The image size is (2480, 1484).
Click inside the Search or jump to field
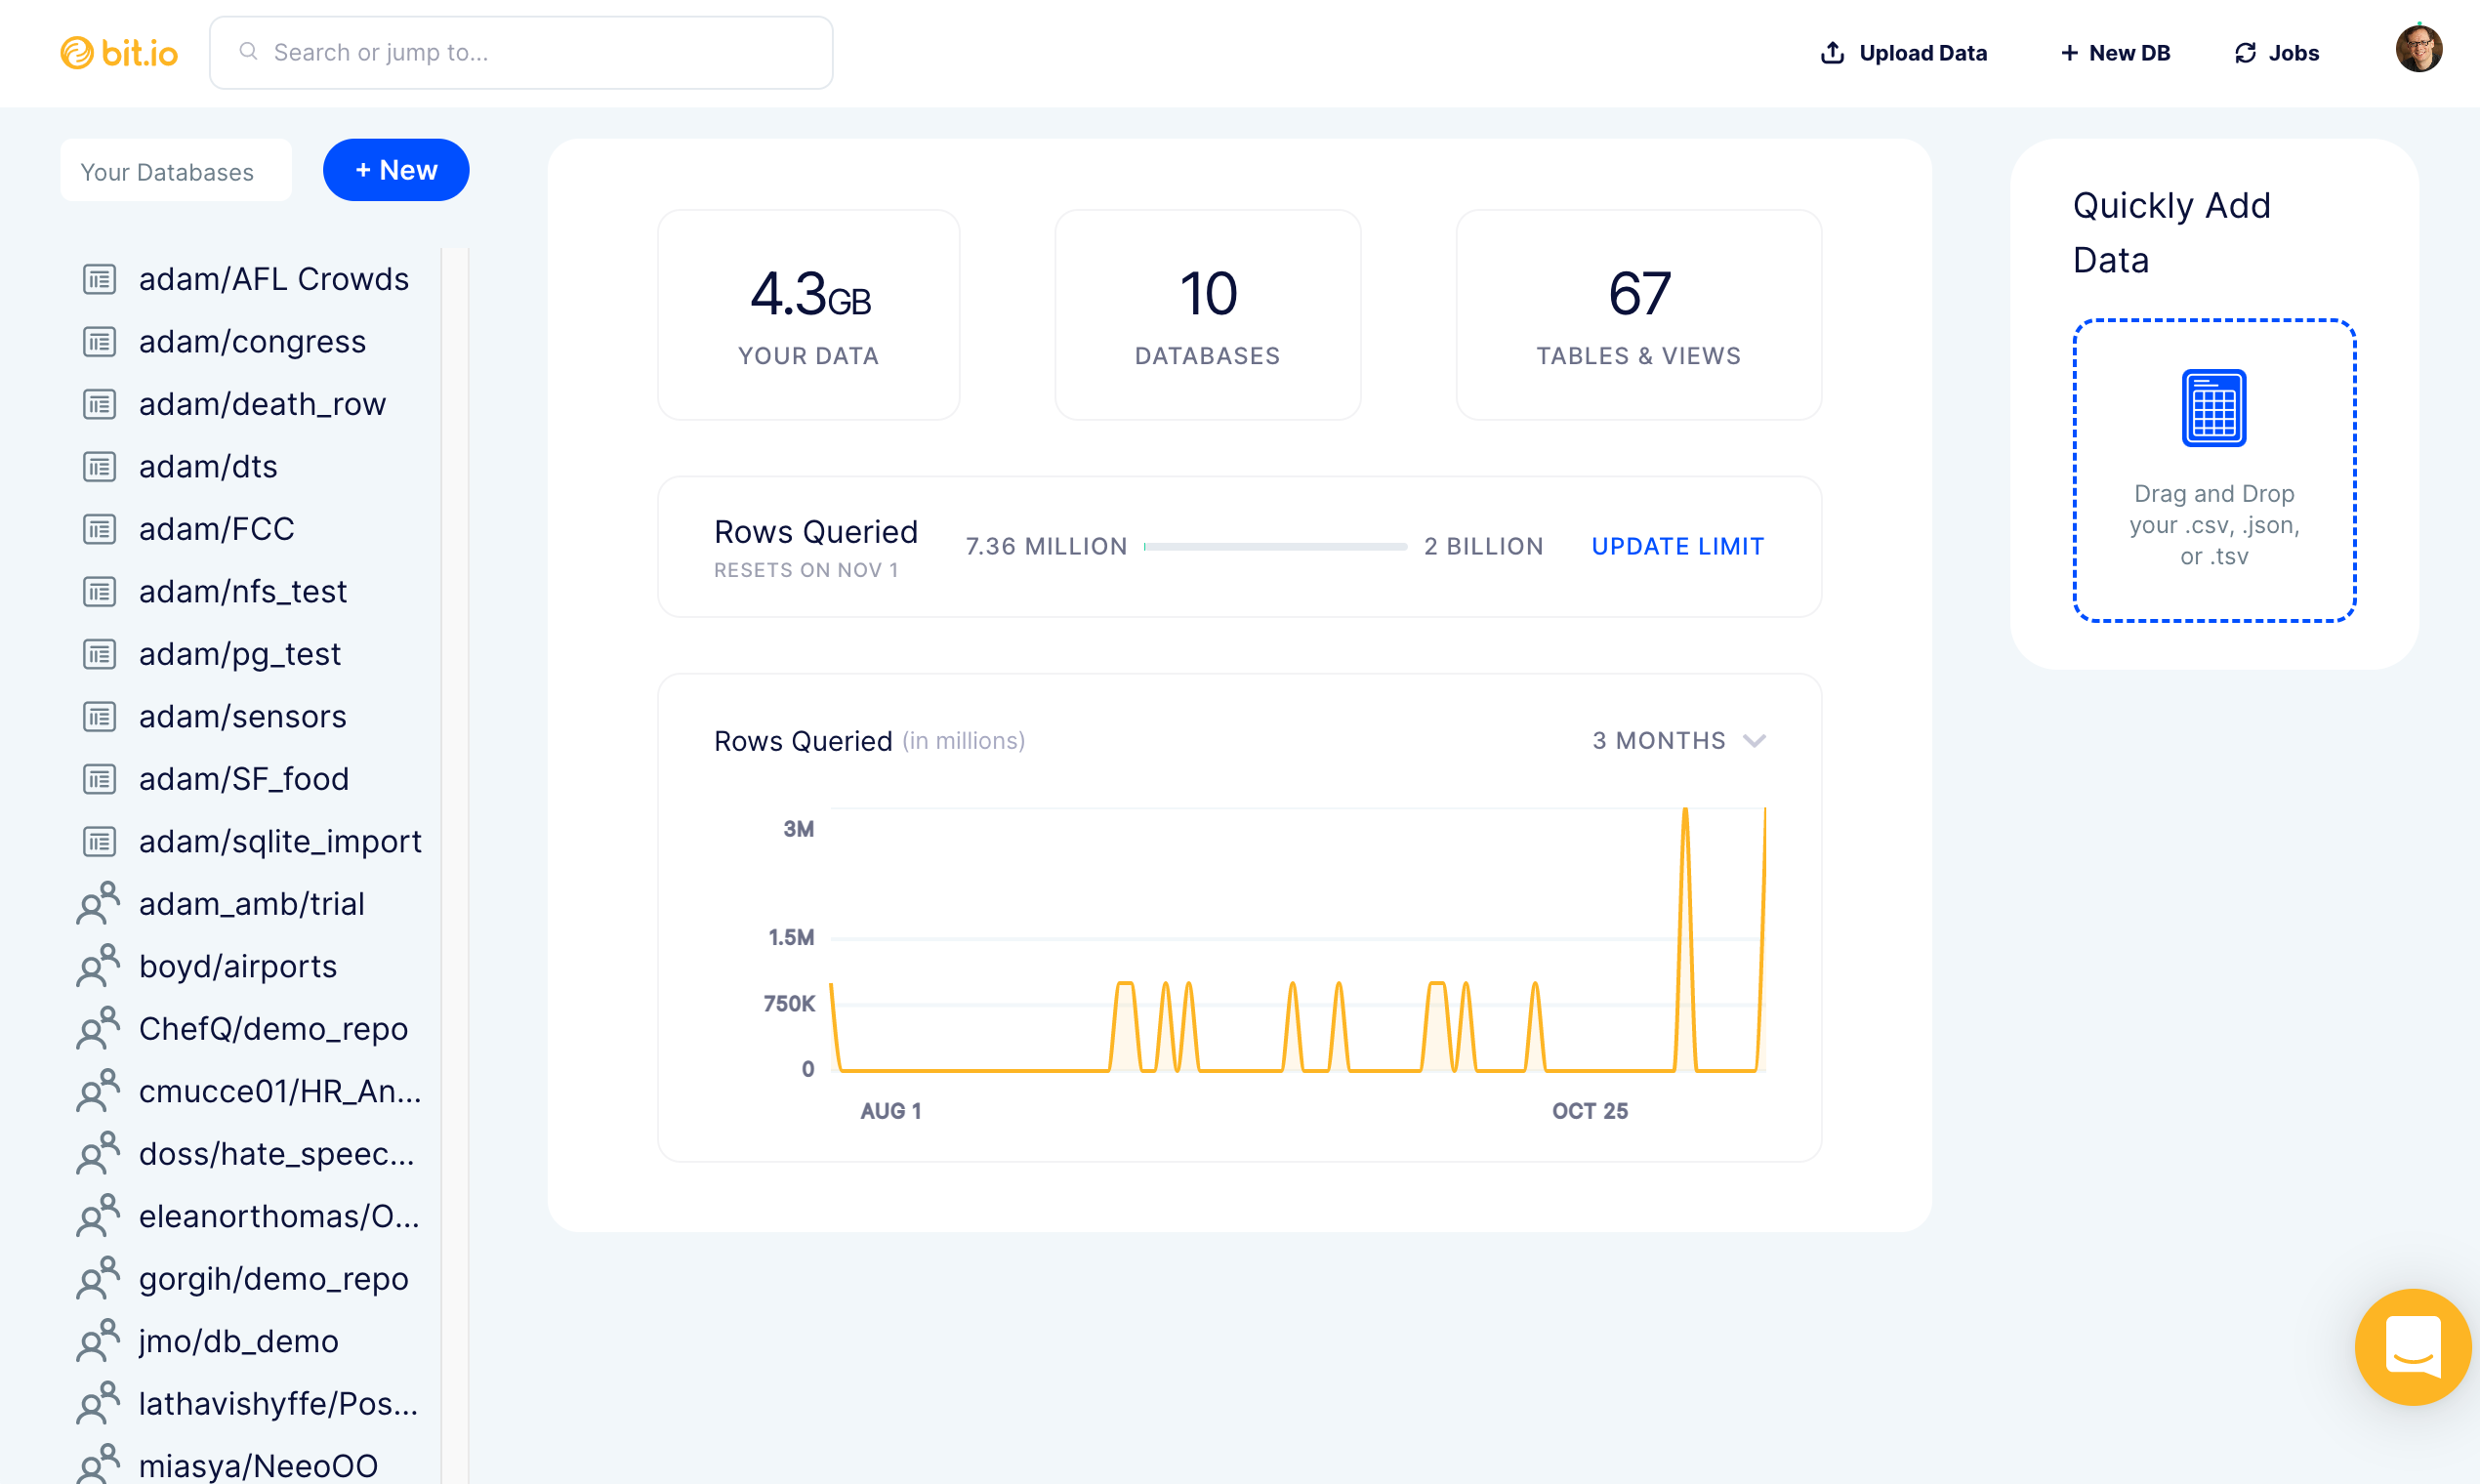[520, 51]
